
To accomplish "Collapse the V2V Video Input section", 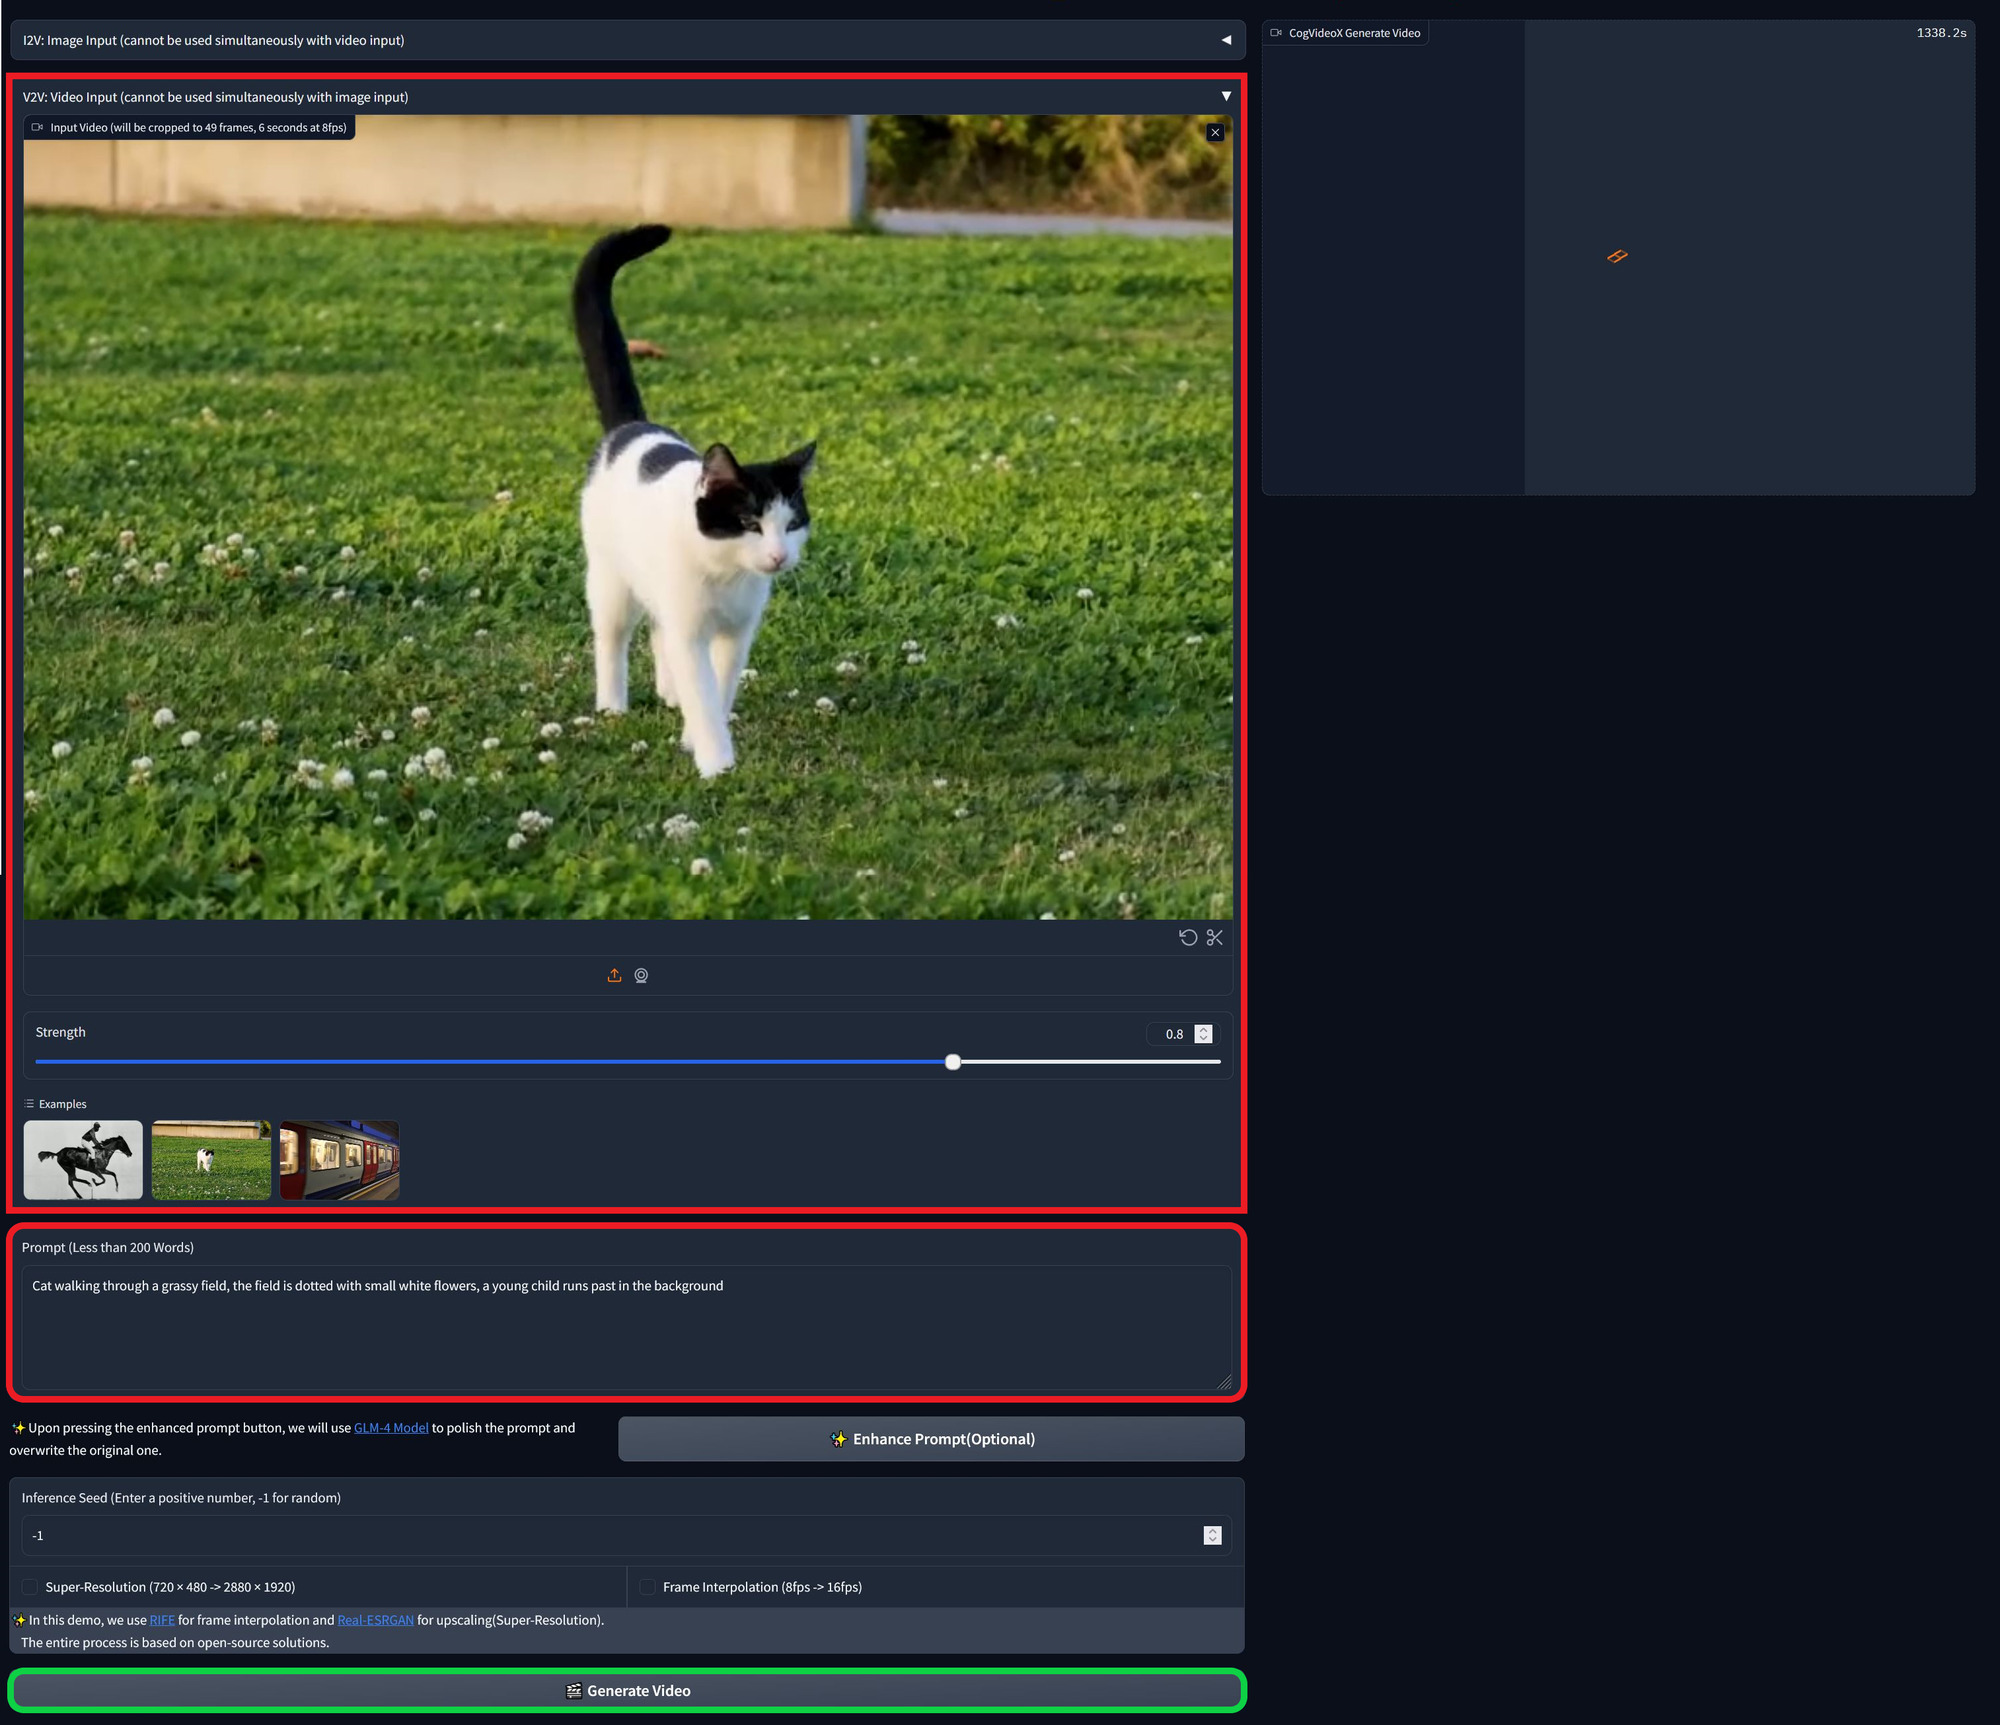I will coord(1226,96).
